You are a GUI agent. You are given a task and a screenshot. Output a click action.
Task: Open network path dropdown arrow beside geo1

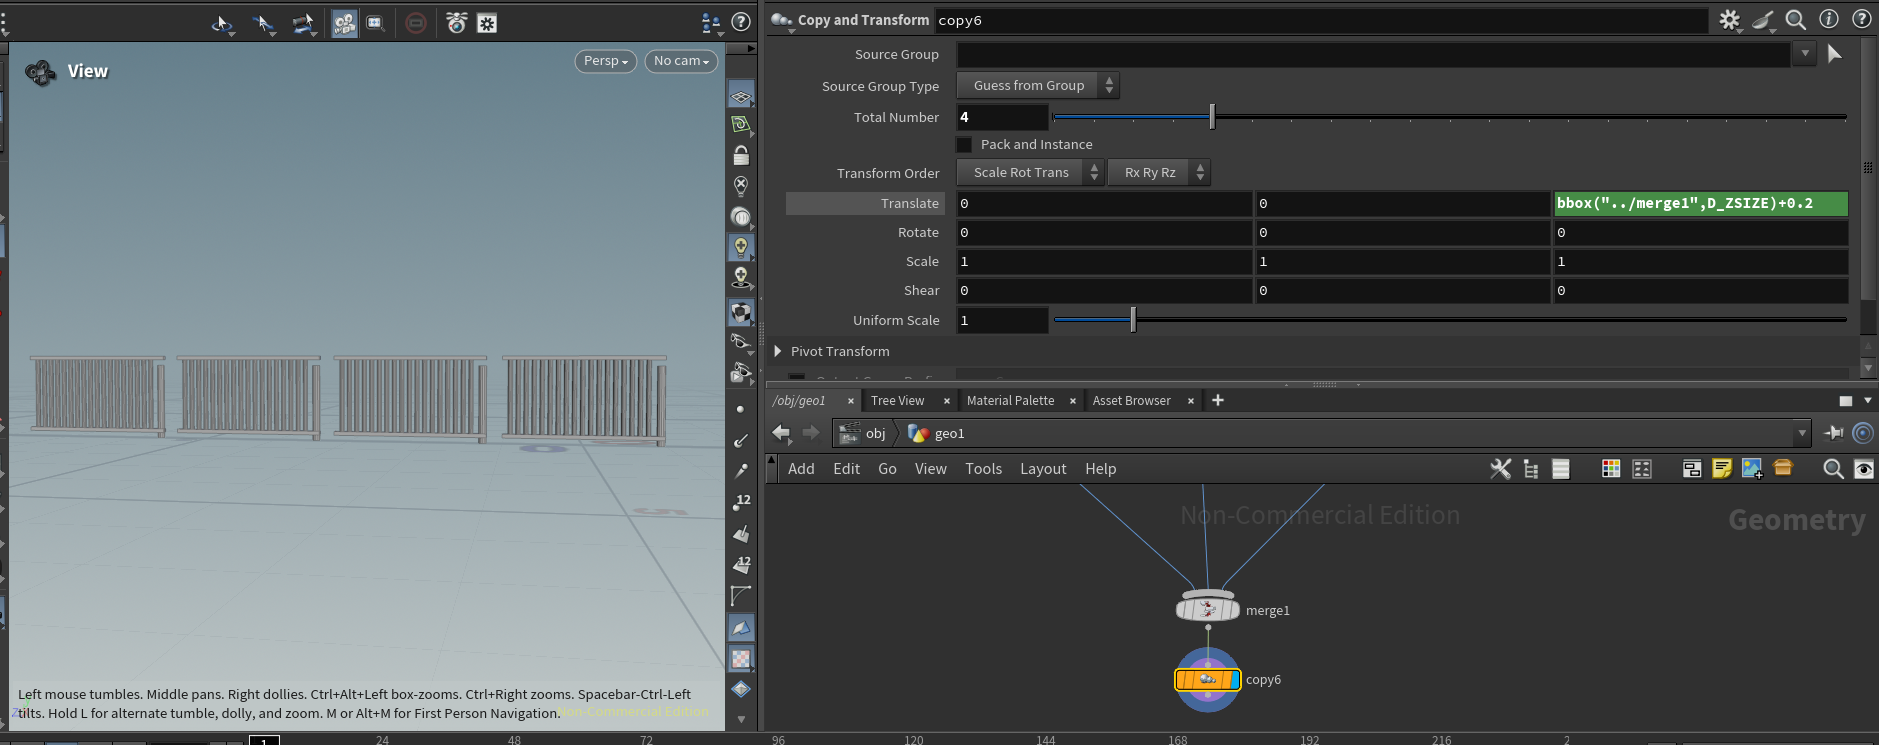pyautogui.click(x=1802, y=433)
